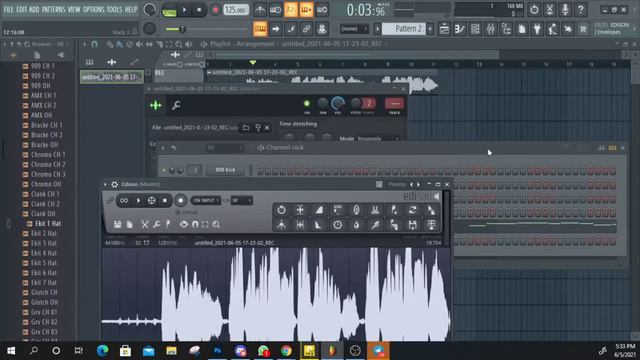Toggle the 808 Kick channel mute LED
640x360 pixels.
(164, 170)
